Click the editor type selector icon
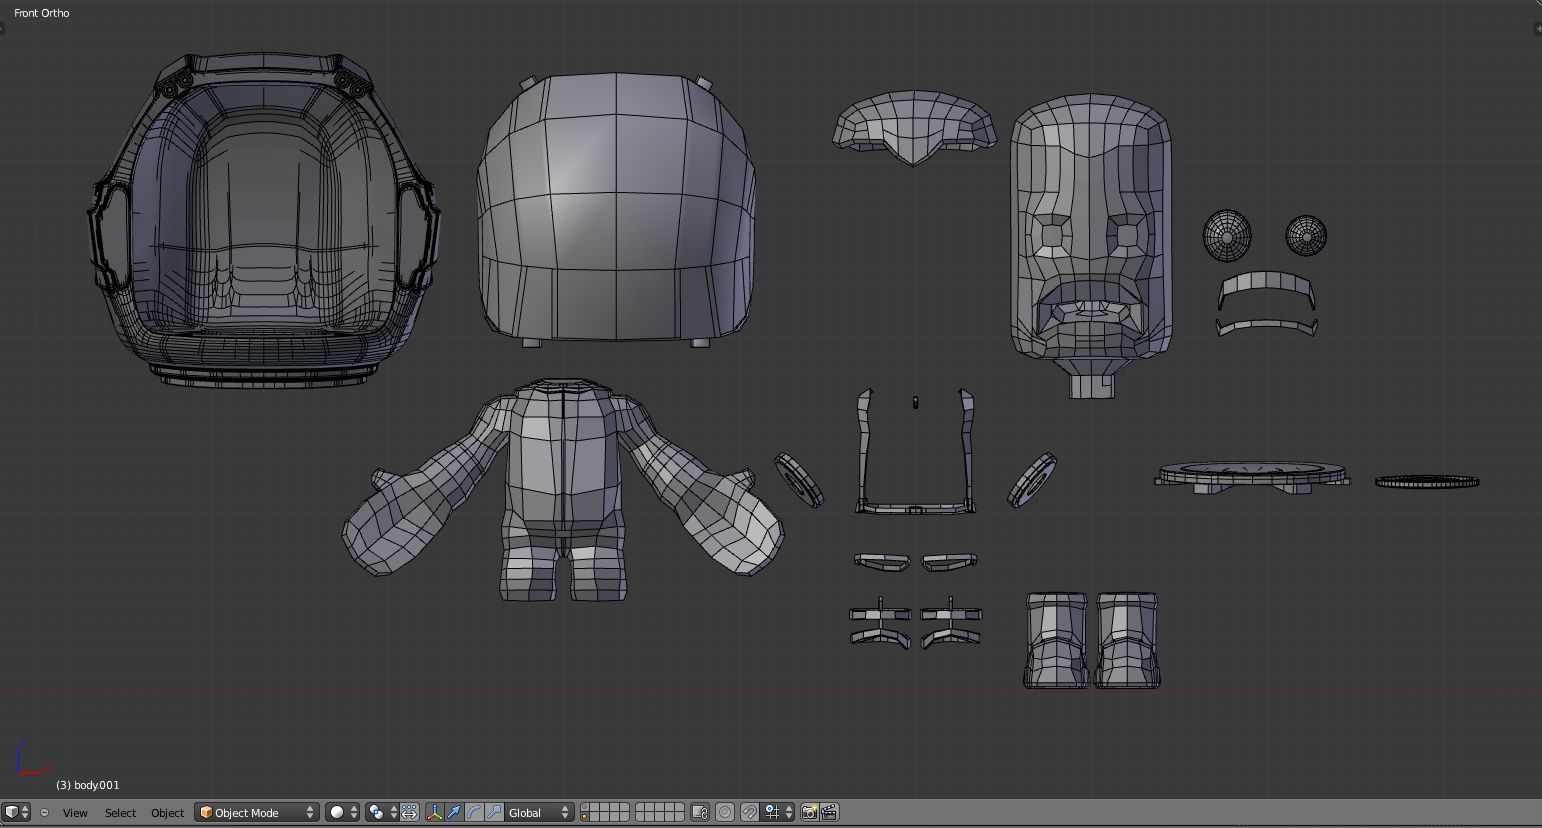The height and width of the screenshot is (828, 1542). pos(14,812)
